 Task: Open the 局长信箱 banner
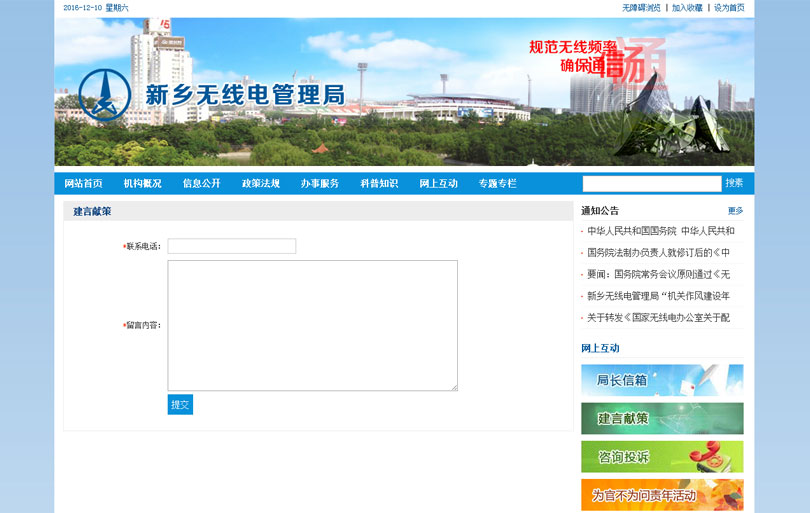tap(661, 380)
